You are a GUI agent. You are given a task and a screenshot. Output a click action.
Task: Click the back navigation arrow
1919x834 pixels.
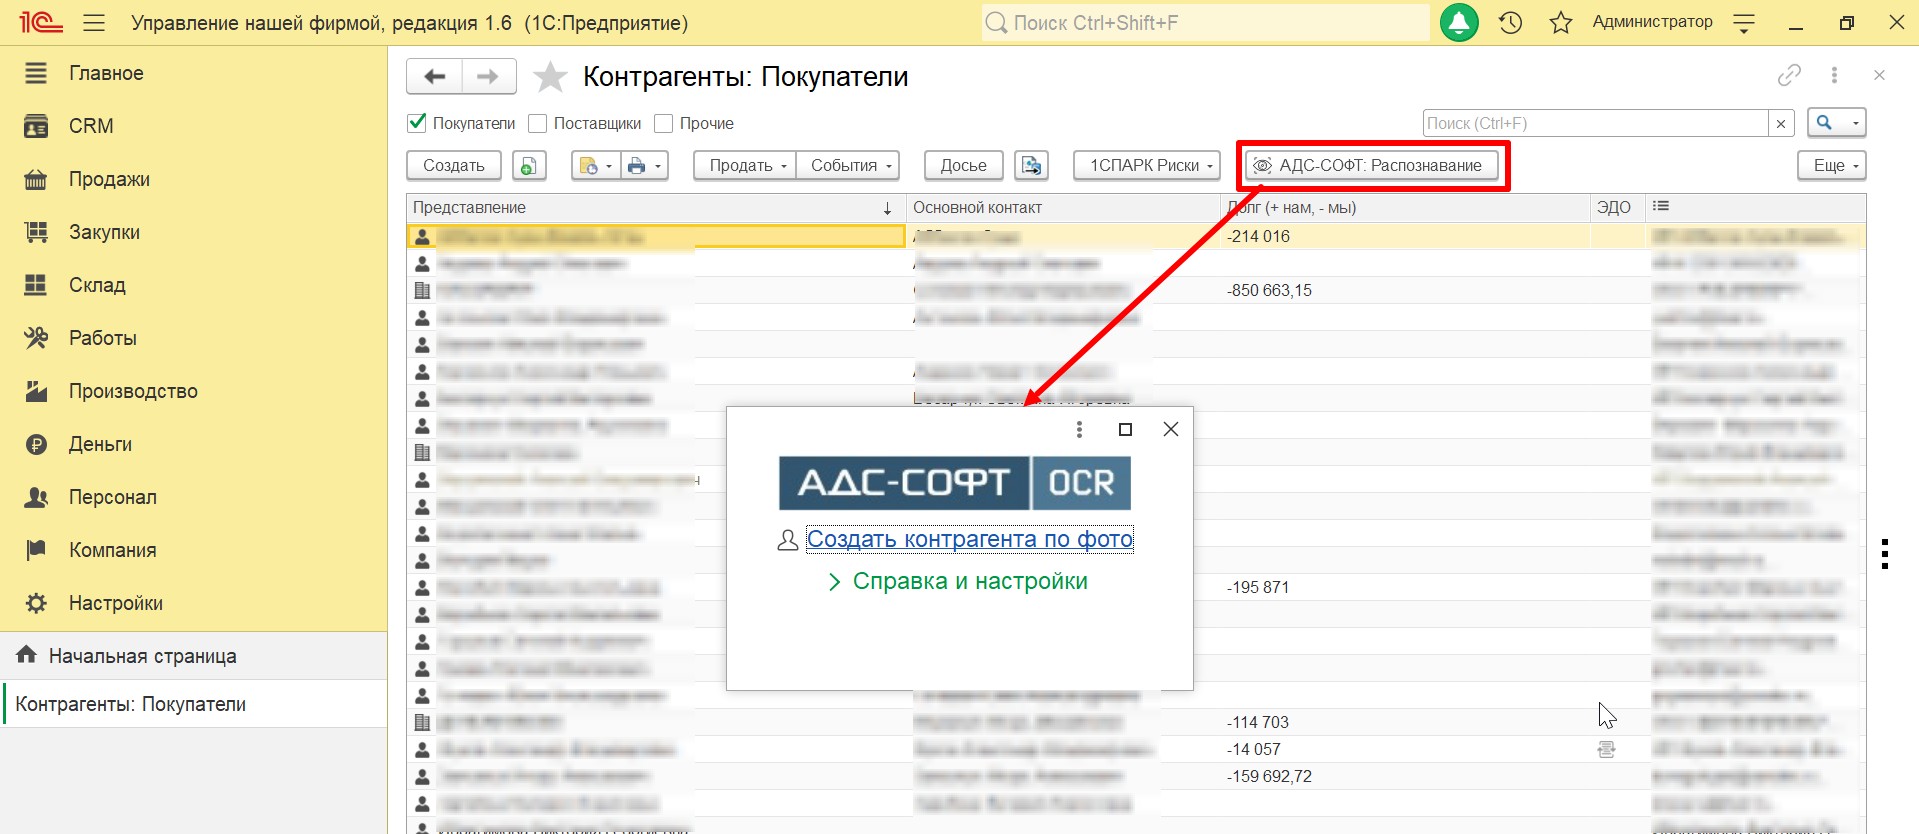(x=434, y=76)
